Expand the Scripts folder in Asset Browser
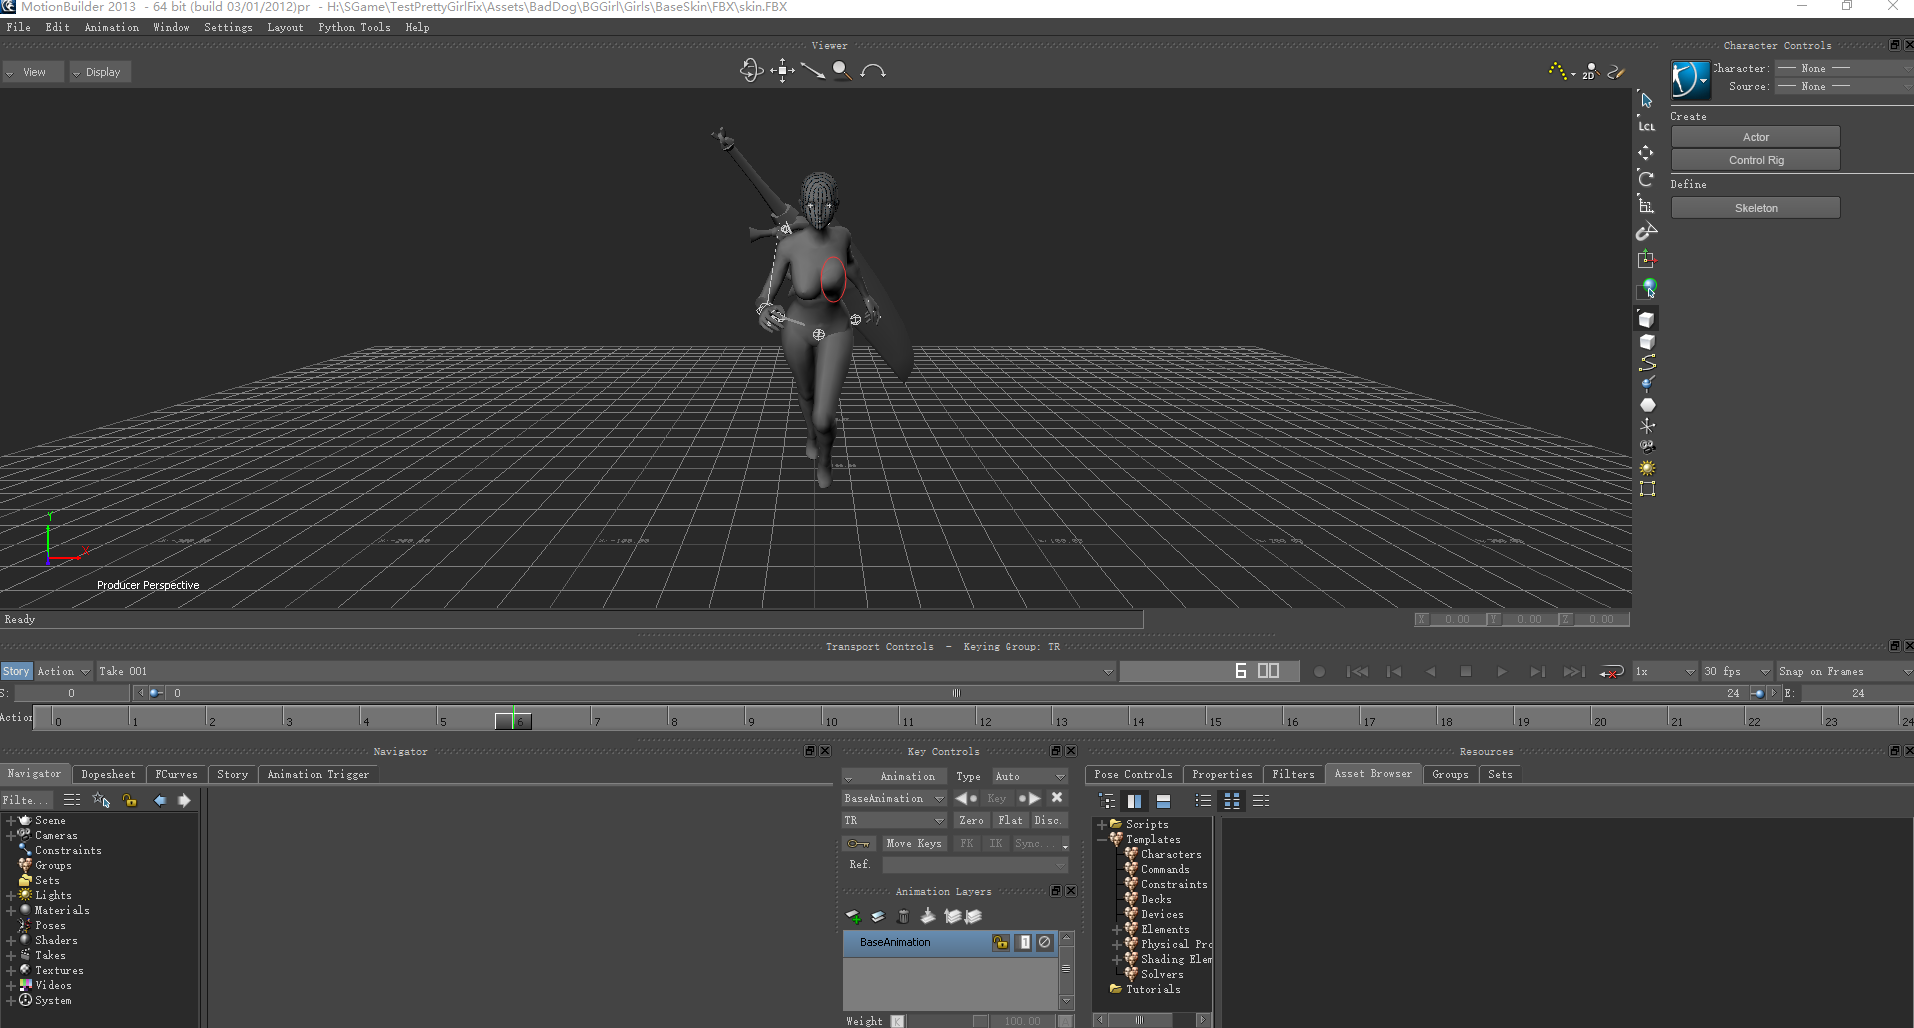Viewport: 1914px width, 1028px height. click(x=1101, y=825)
